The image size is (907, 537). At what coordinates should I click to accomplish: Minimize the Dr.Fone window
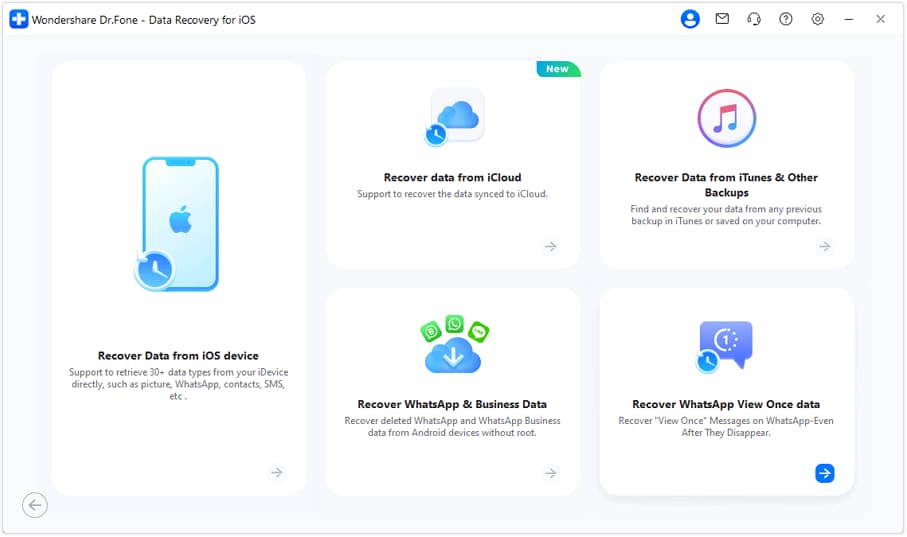pos(849,19)
